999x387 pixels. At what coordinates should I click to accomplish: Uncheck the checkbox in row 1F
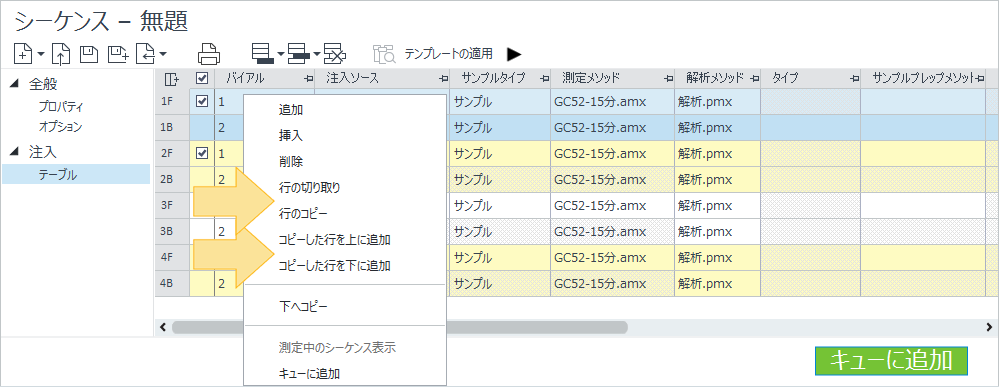[202, 101]
